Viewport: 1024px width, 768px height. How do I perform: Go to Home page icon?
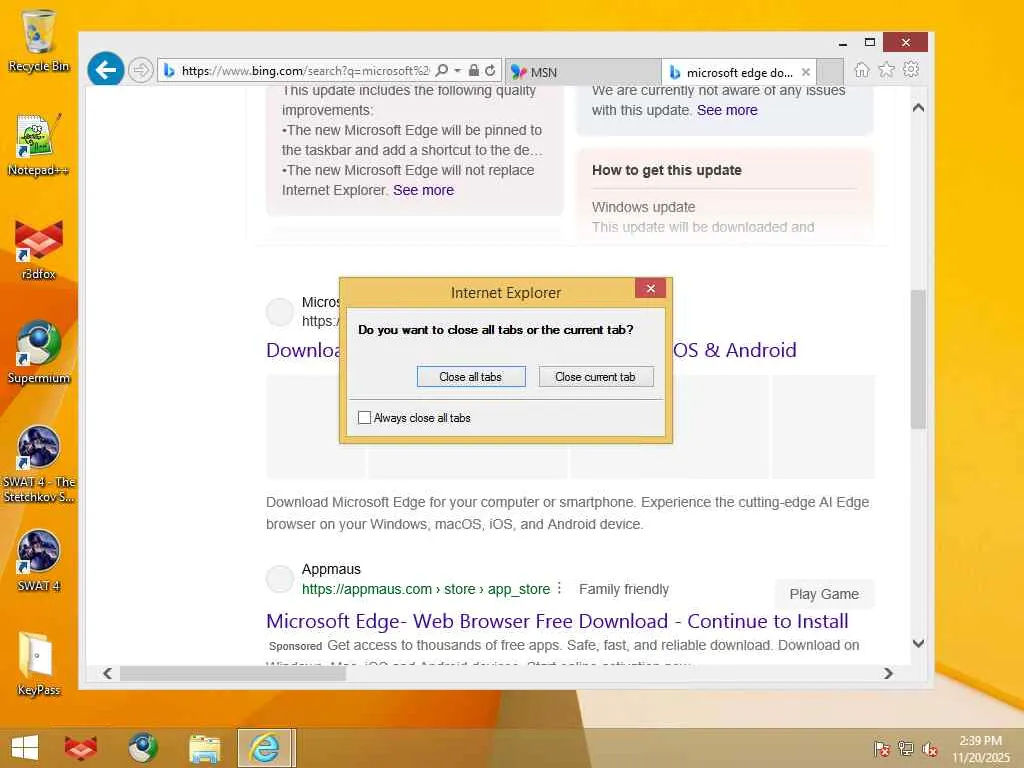862,70
